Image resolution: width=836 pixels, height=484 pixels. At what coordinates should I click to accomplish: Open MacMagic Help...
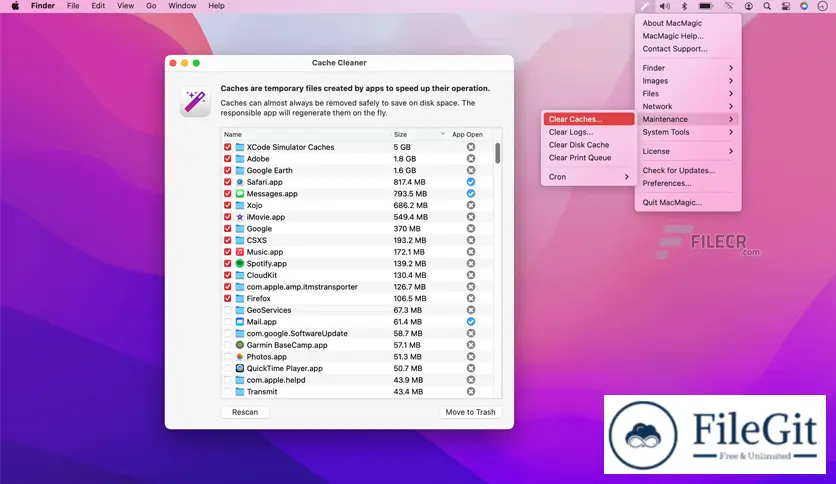coord(688,36)
